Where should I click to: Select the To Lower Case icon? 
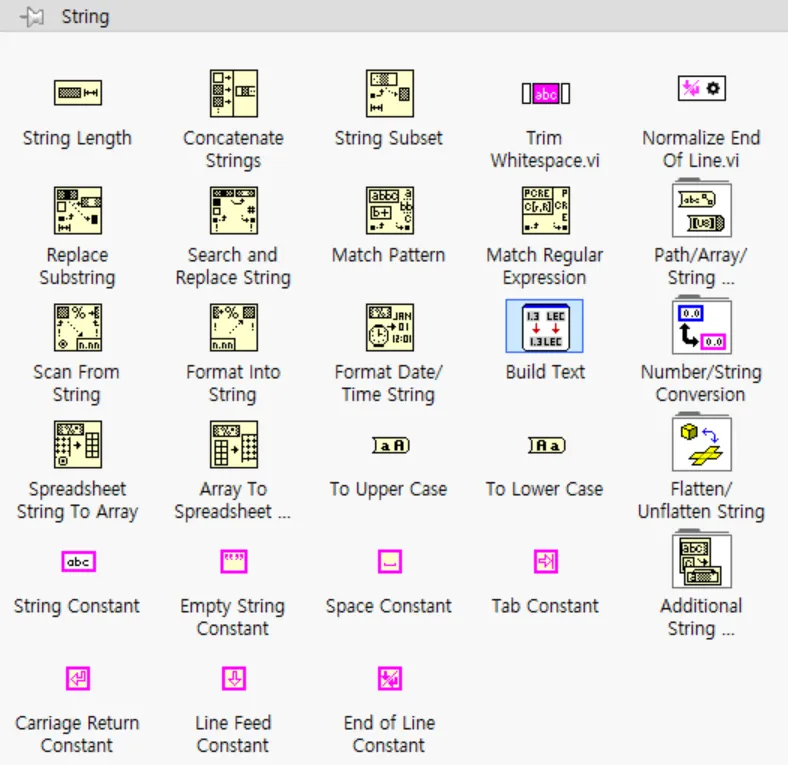point(547,445)
